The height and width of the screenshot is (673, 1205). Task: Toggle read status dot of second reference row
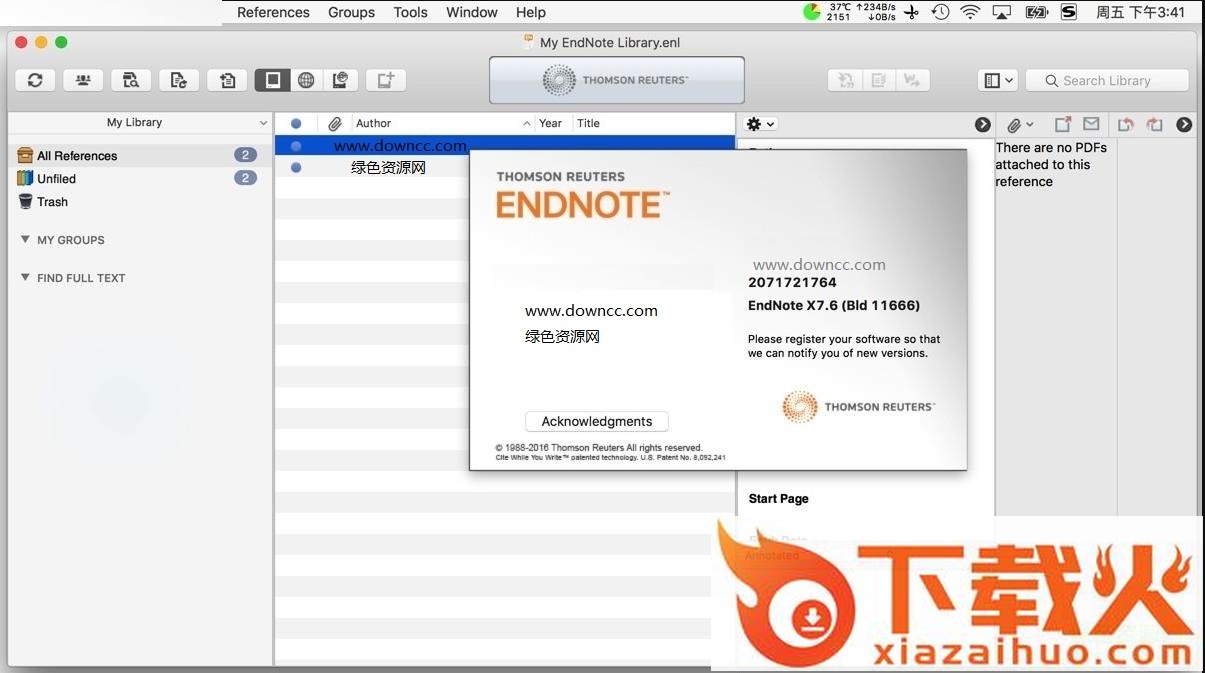(295, 167)
